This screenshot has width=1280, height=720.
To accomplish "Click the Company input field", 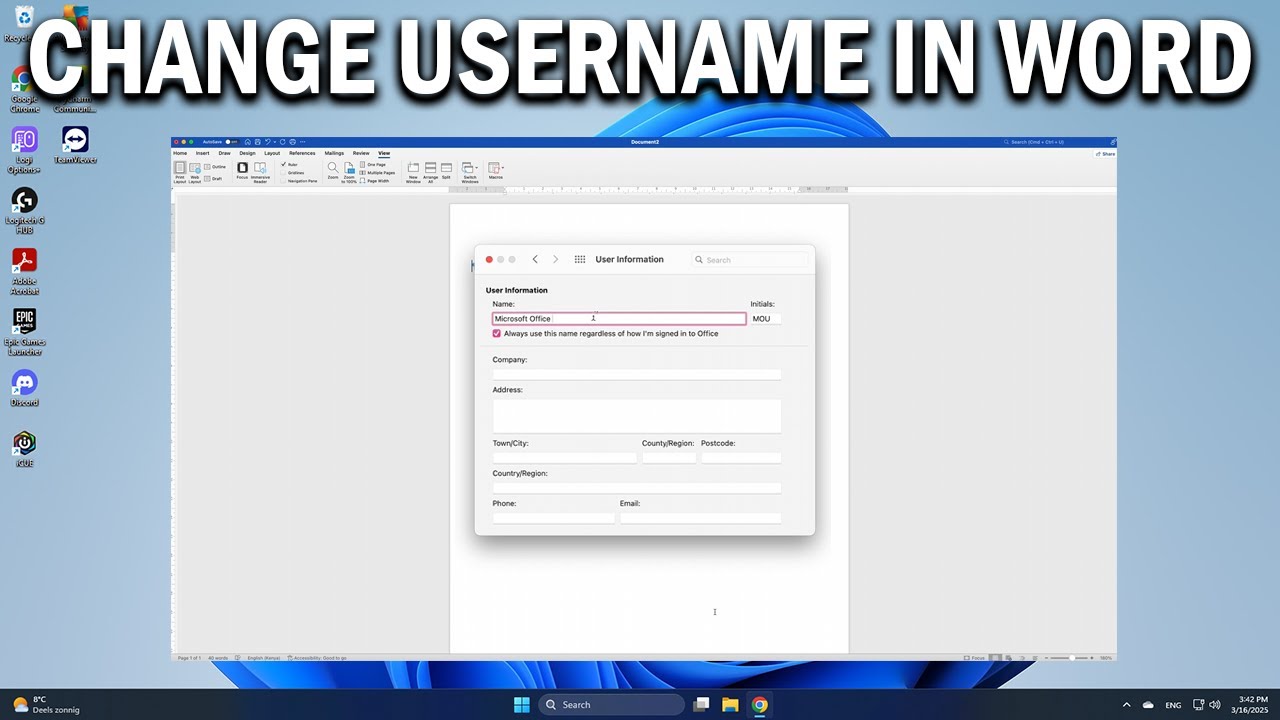I will point(637,375).
